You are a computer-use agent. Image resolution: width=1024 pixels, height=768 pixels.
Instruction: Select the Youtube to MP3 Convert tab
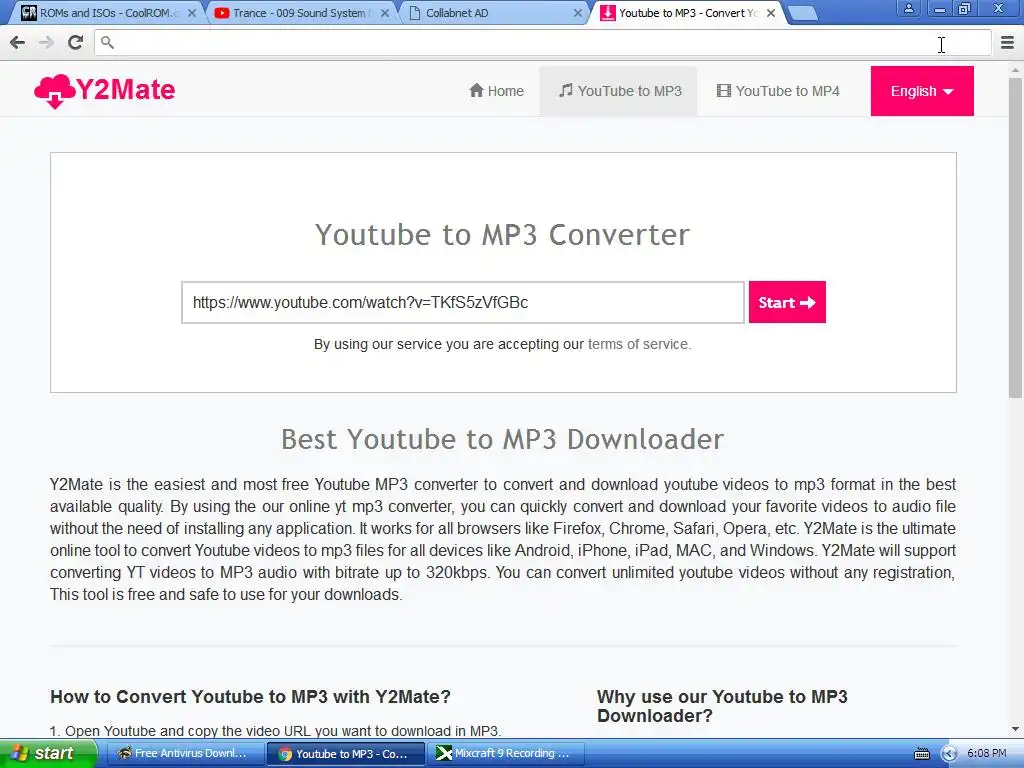coord(686,13)
